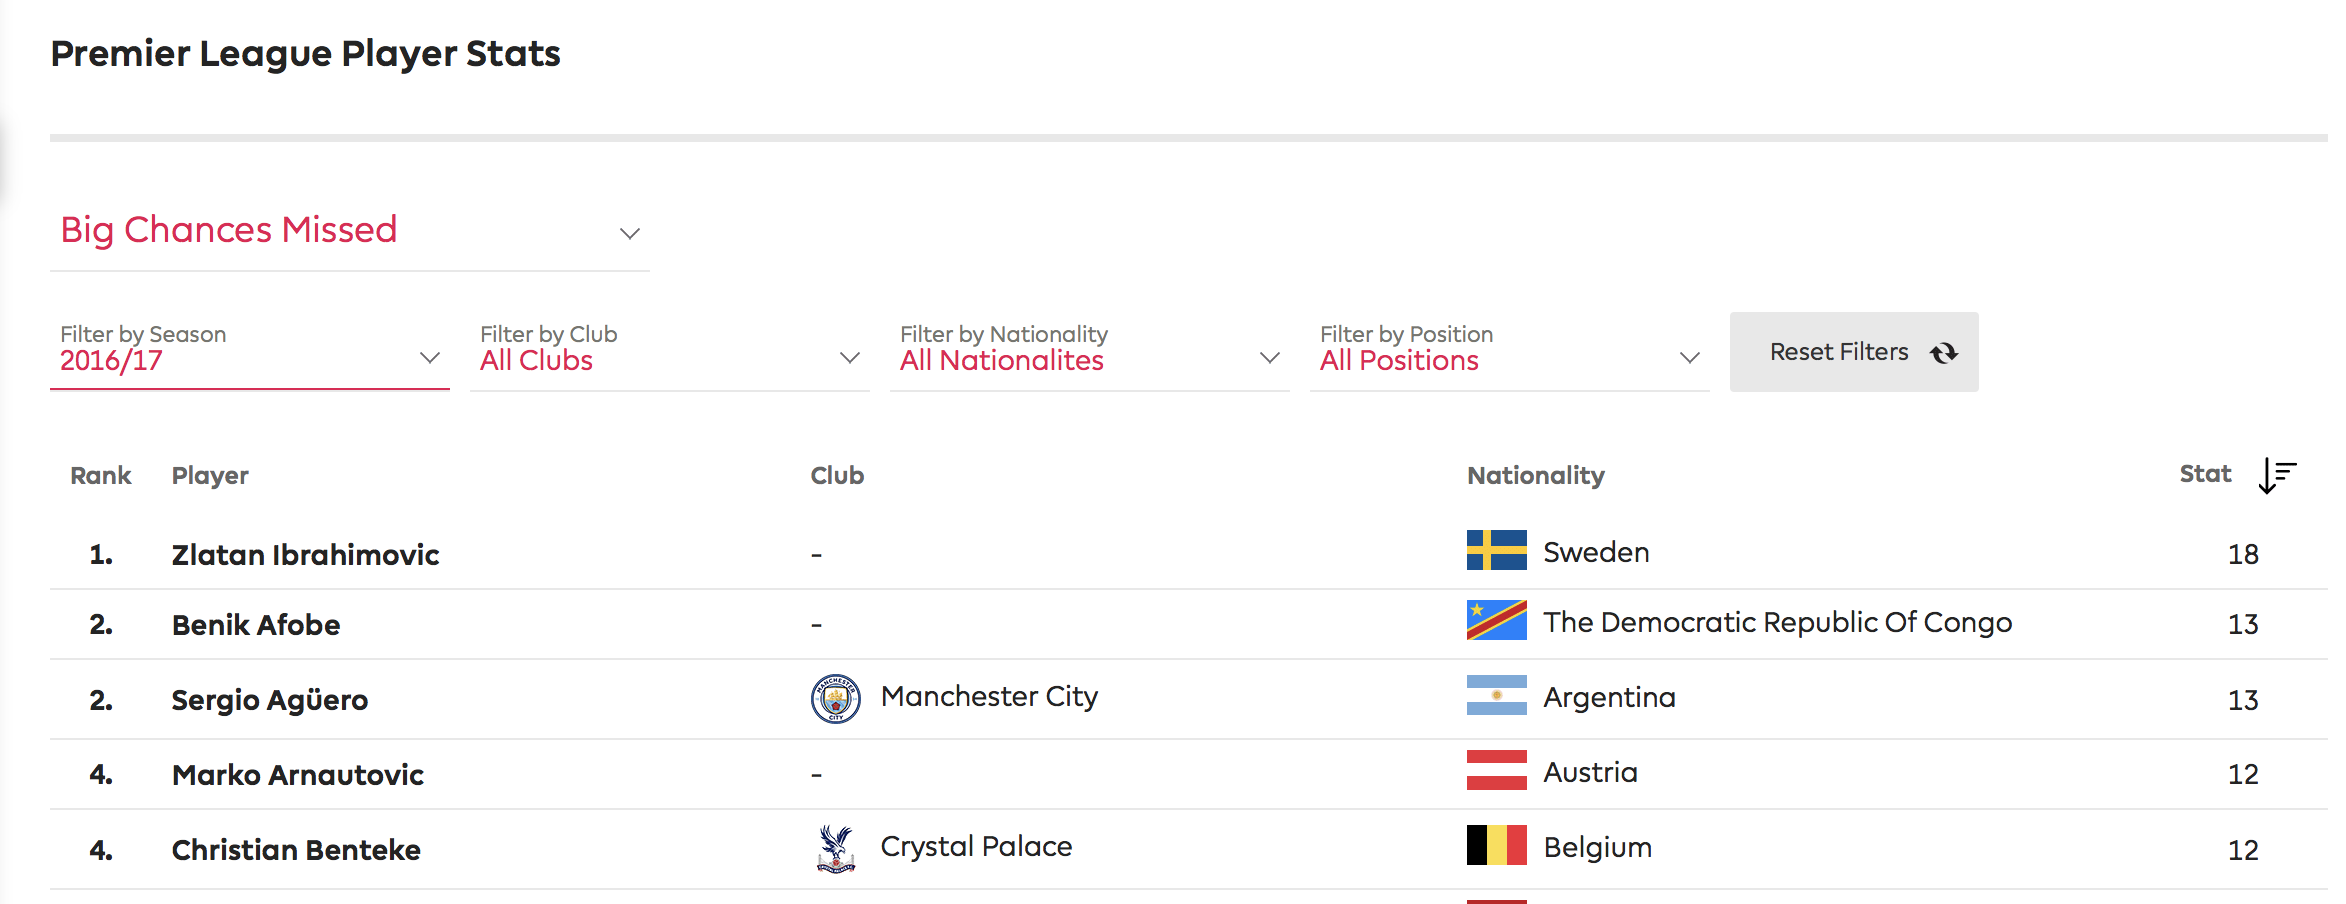Screen dimensions: 2346x904
Task: Click the Argentina flag icon
Action: click(x=1496, y=695)
